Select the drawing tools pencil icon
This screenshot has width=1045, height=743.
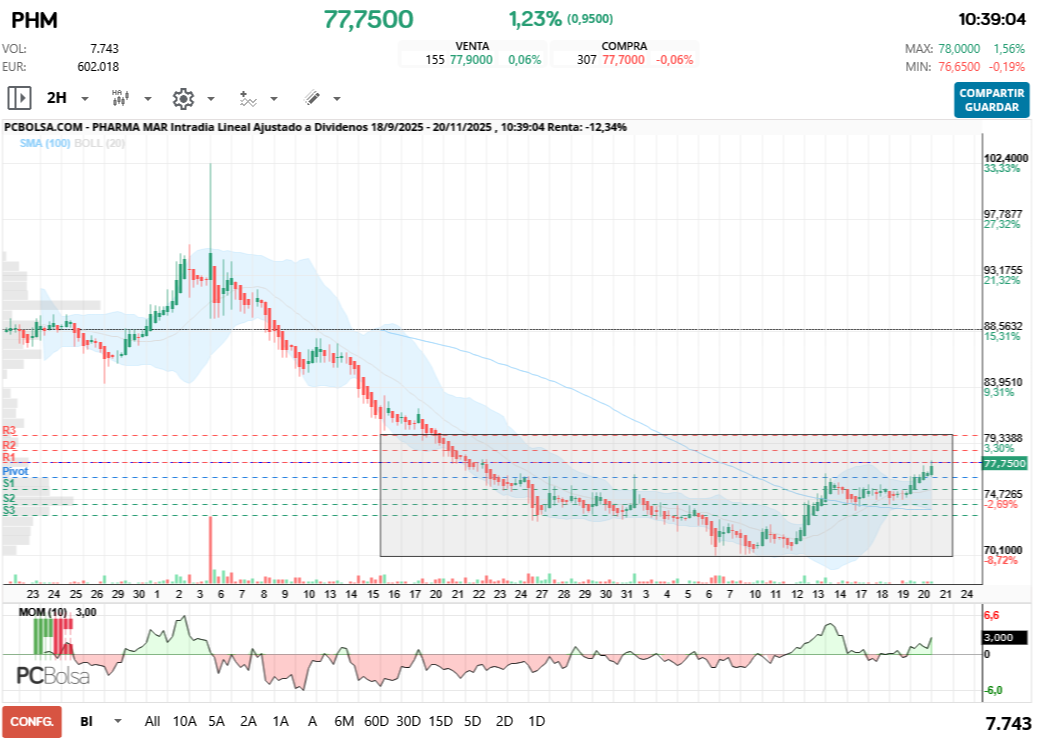coord(311,97)
